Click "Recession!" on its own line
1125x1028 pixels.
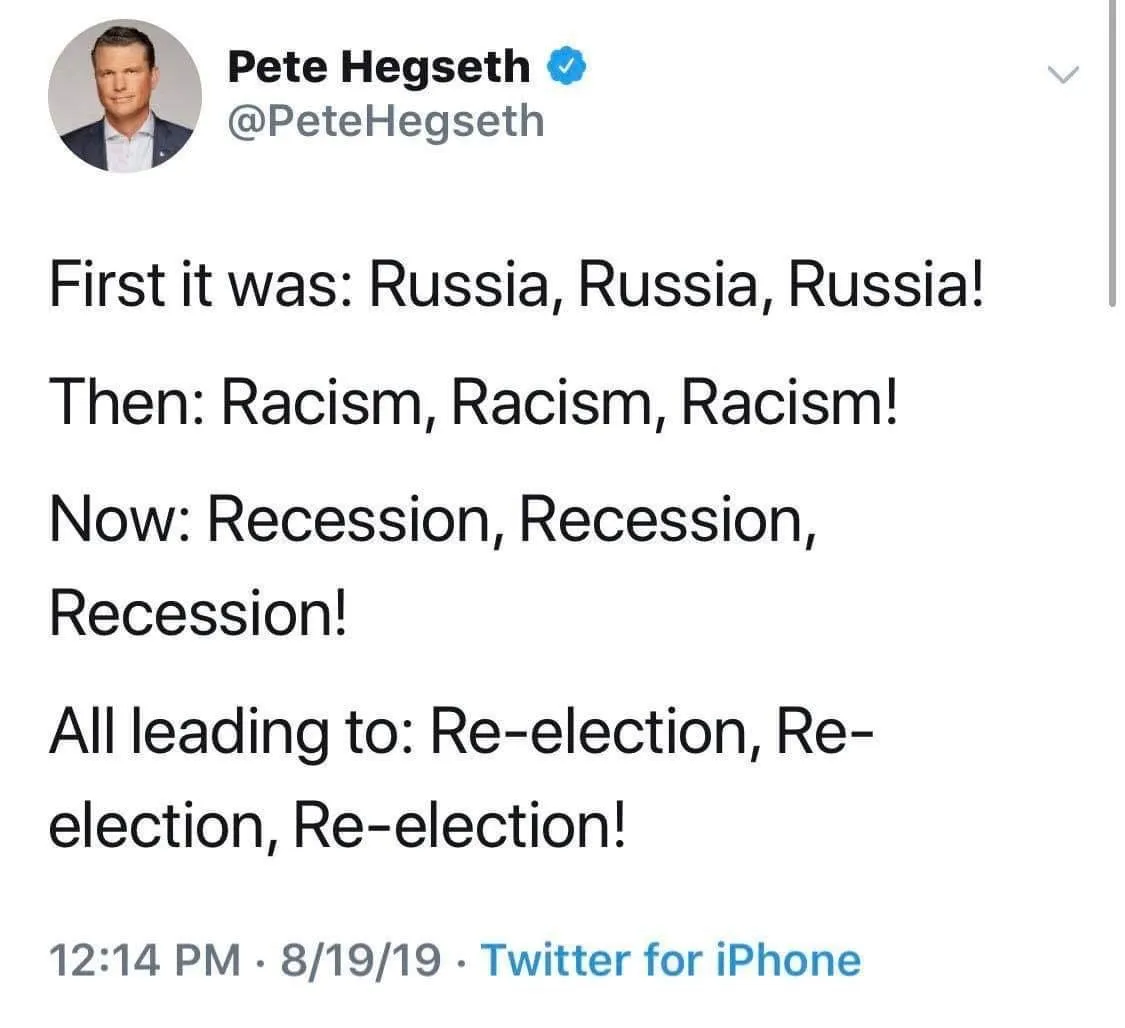pyautogui.click(x=198, y=611)
